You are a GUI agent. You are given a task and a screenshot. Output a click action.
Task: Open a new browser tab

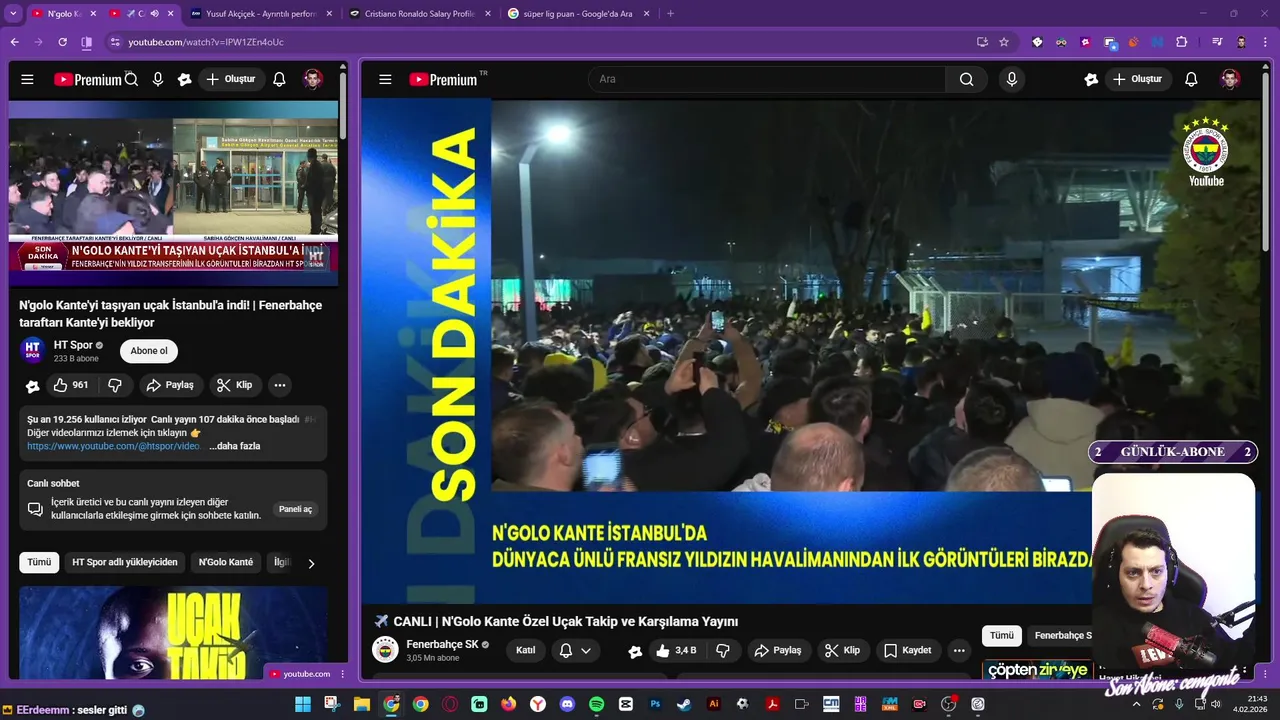point(670,14)
